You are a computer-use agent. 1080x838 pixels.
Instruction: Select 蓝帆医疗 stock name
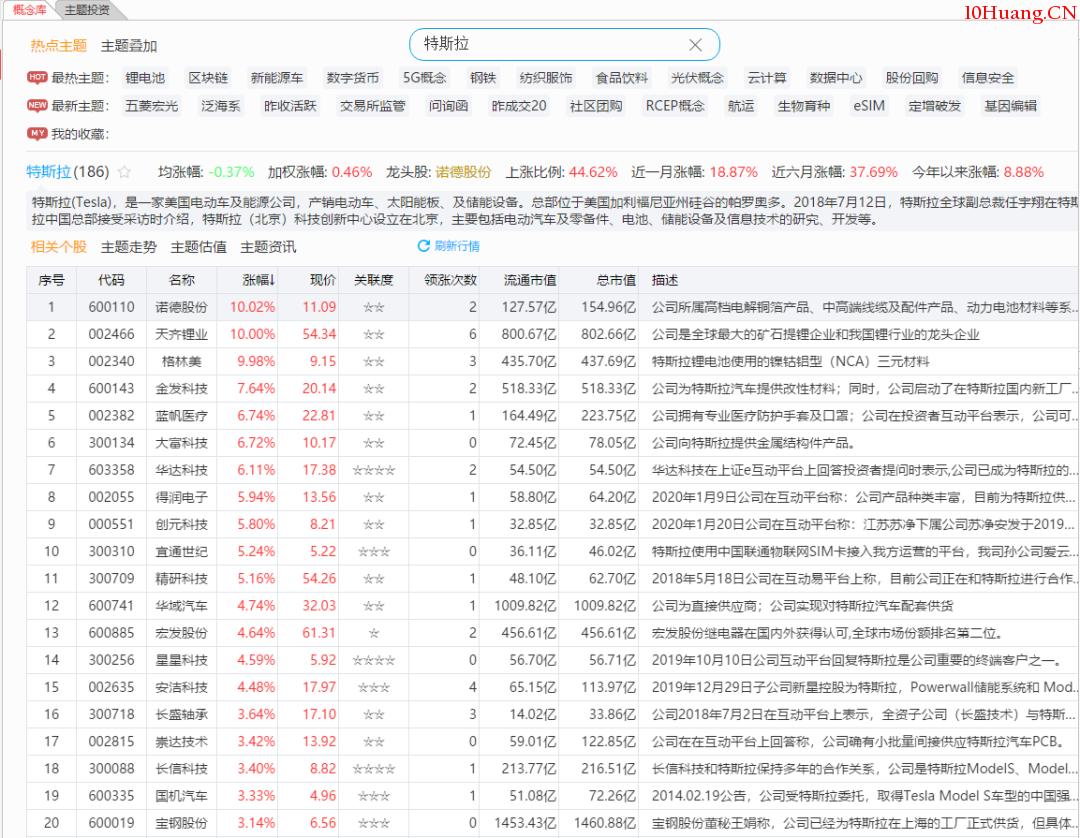pyautogui.click(x=181, y=416)
